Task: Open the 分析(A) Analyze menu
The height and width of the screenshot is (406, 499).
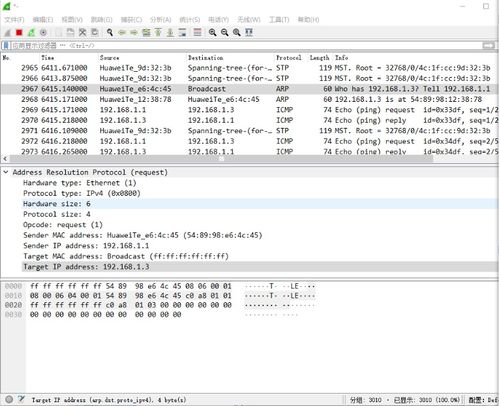Action: tap(160, 20)
